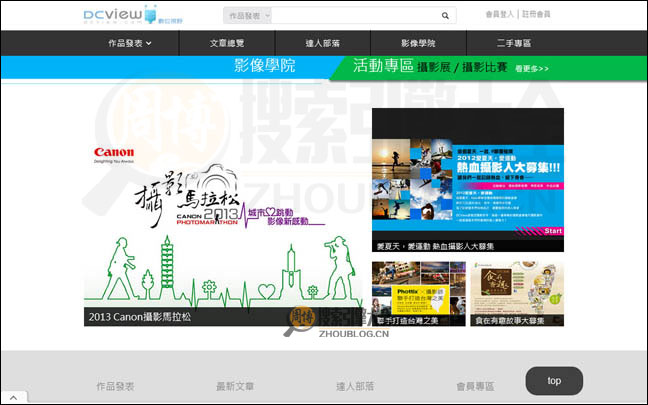Open the 作品發表 search category dropdown
Image resolution: width=648 pixels, height=405 pixels.
click(248, 16)
